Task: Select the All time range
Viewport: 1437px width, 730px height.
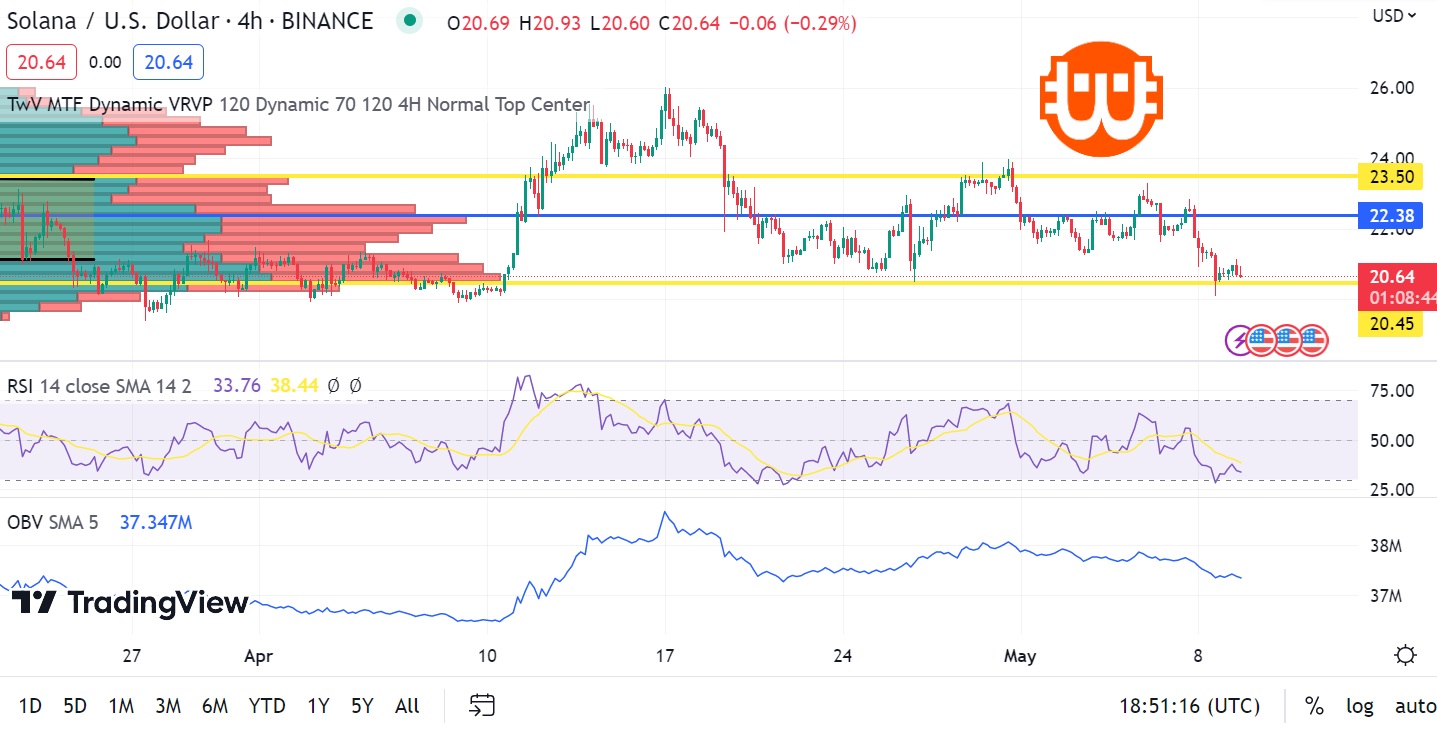Action: click(407, 706)
